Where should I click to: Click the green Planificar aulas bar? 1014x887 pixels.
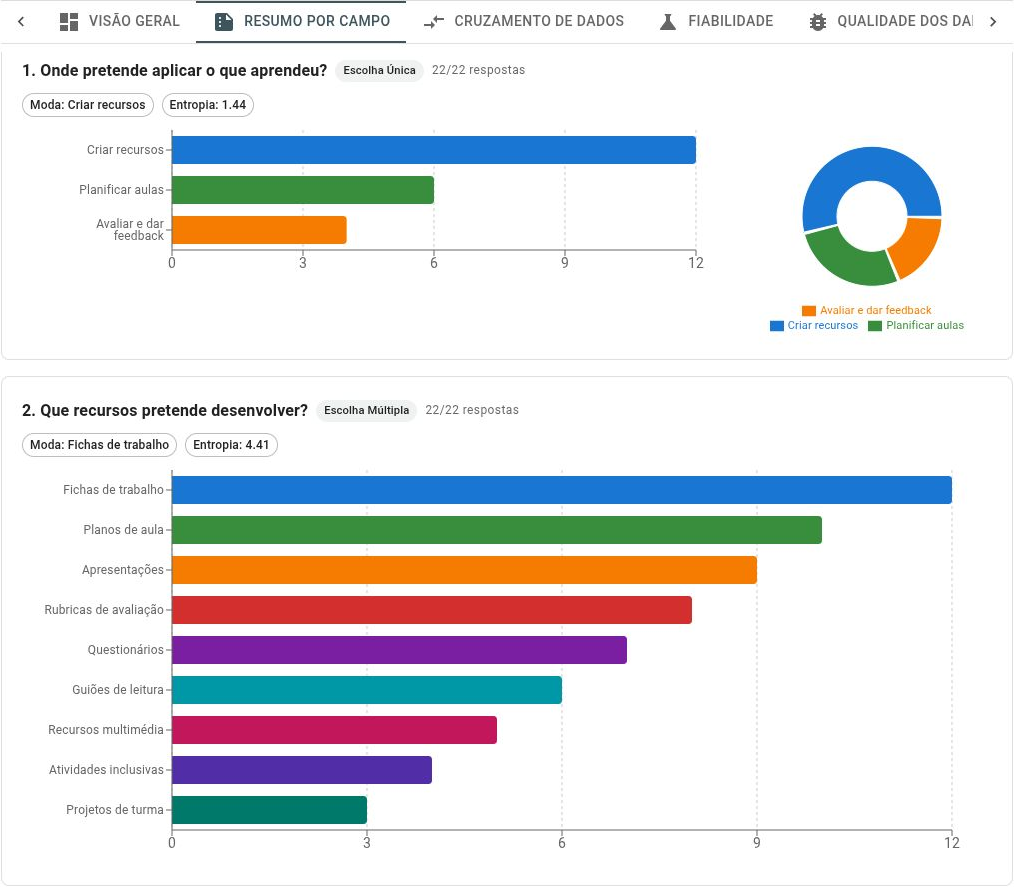coord(303,190)
